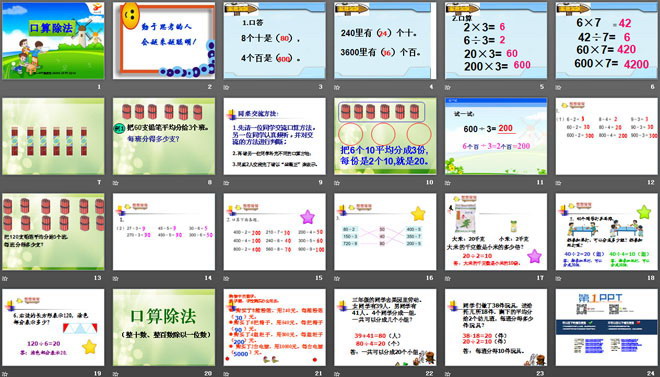Play the animation star under slide 16
Screen dimensions: 660x377
point(337,279)
